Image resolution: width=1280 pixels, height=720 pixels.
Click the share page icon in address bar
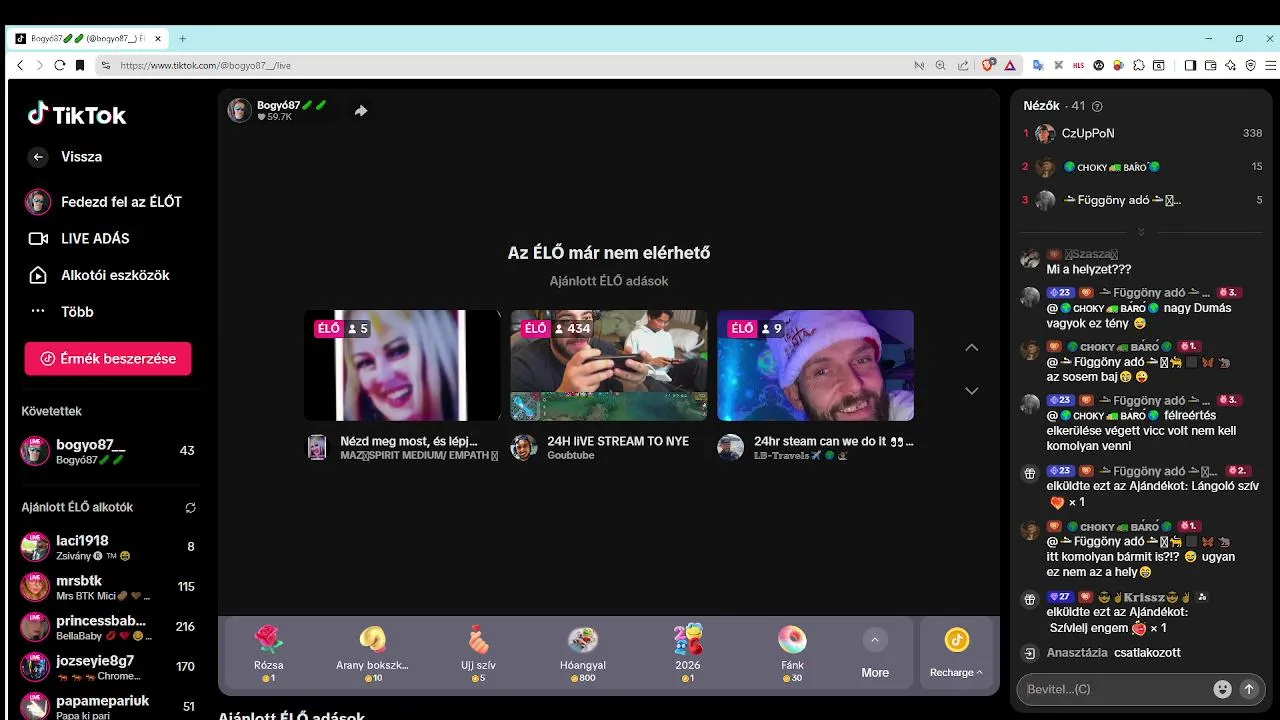click(x=963, y=65)
